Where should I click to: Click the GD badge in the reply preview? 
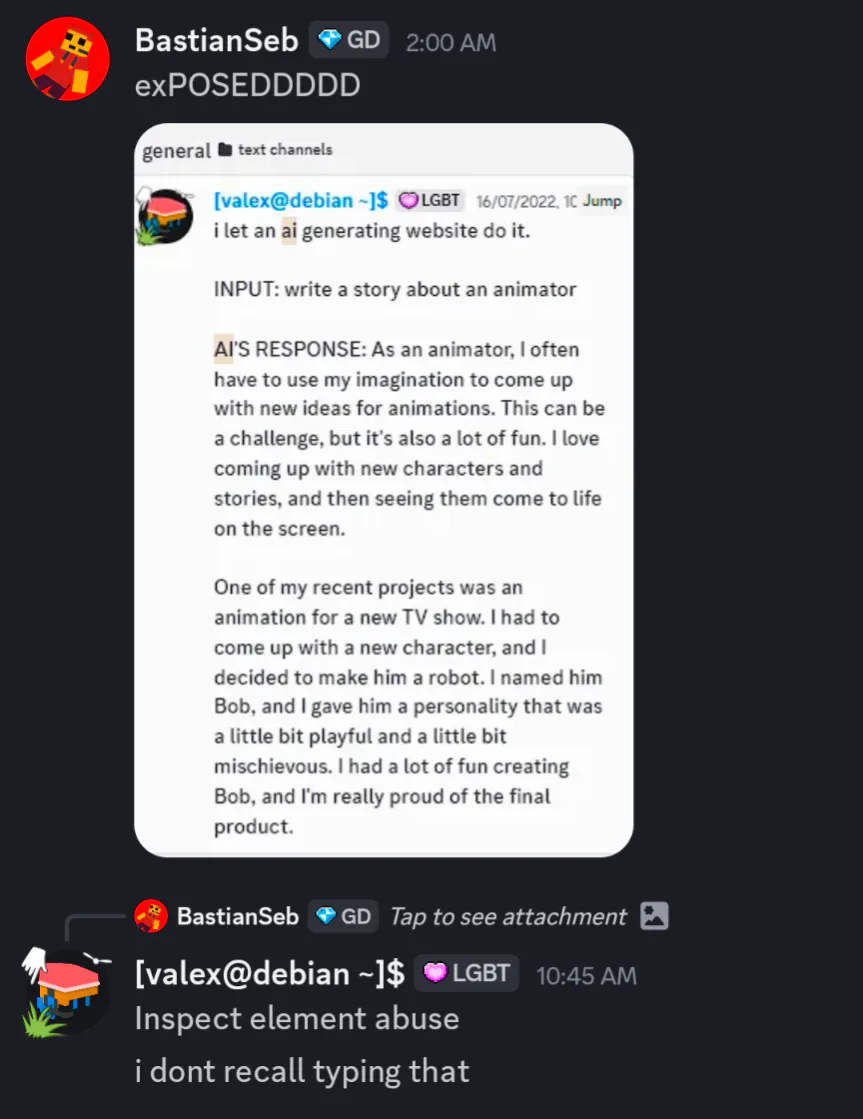(343, 916)
